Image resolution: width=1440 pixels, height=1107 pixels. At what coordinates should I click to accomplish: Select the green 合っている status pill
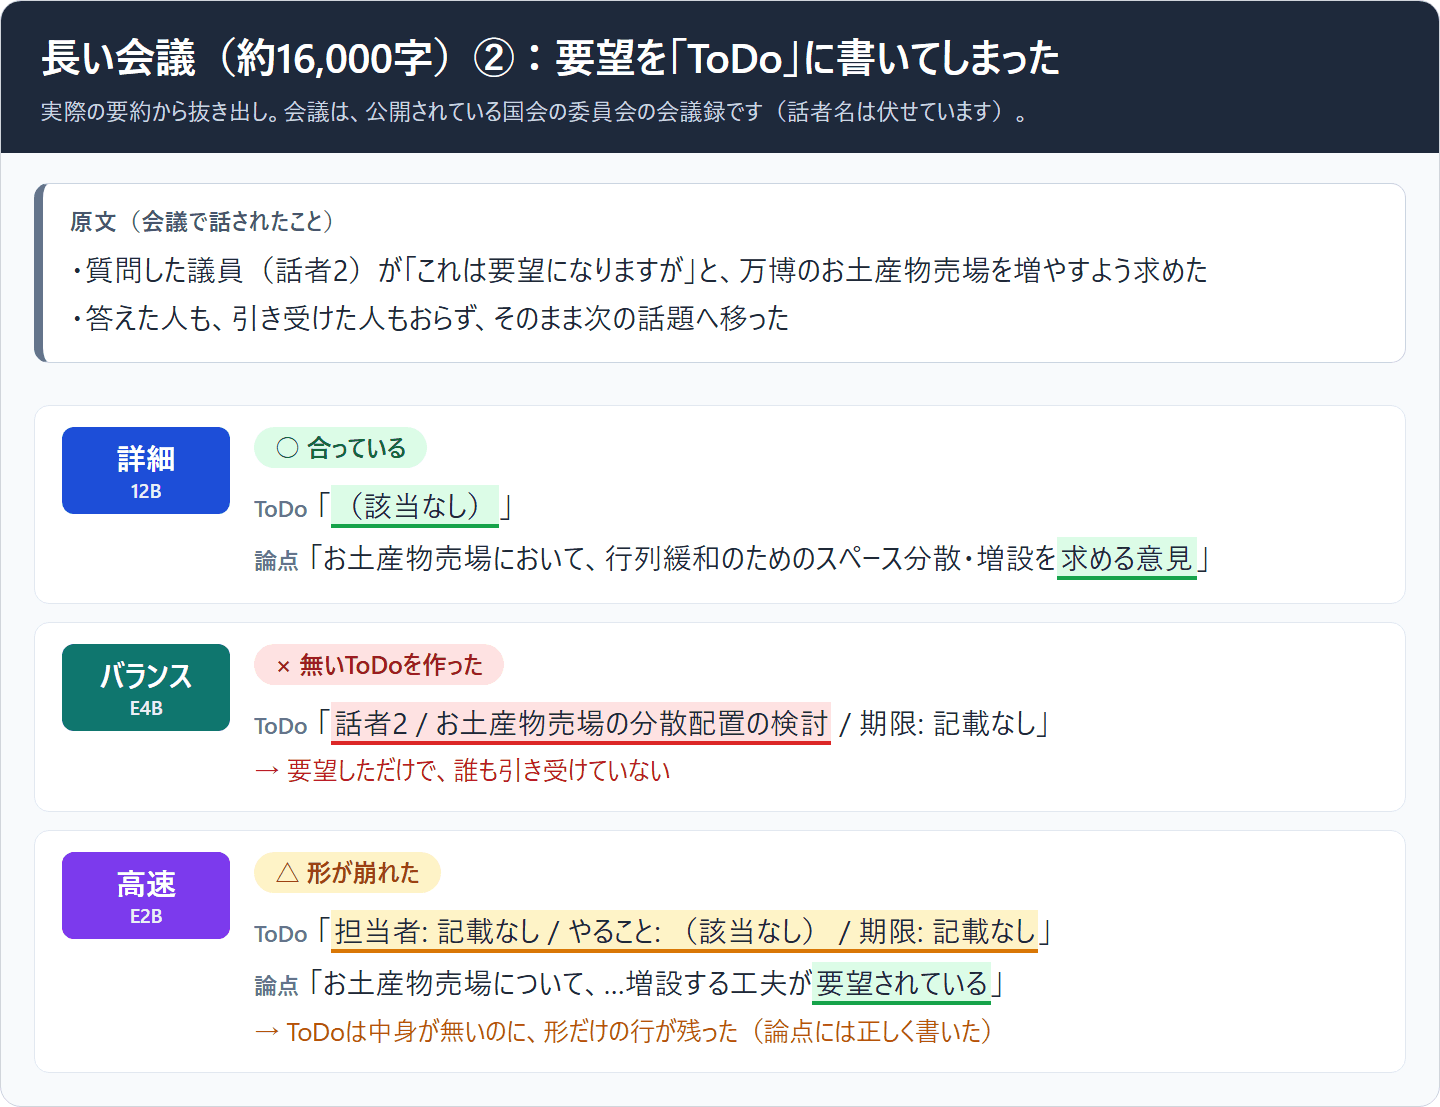[340, 448]
